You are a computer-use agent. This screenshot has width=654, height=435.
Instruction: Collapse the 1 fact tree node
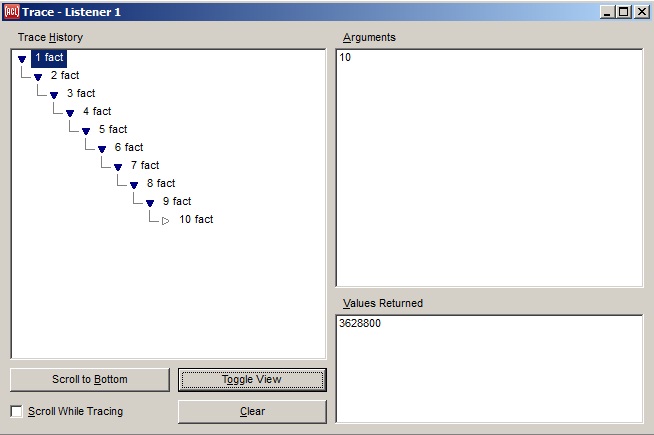(22, 59)
